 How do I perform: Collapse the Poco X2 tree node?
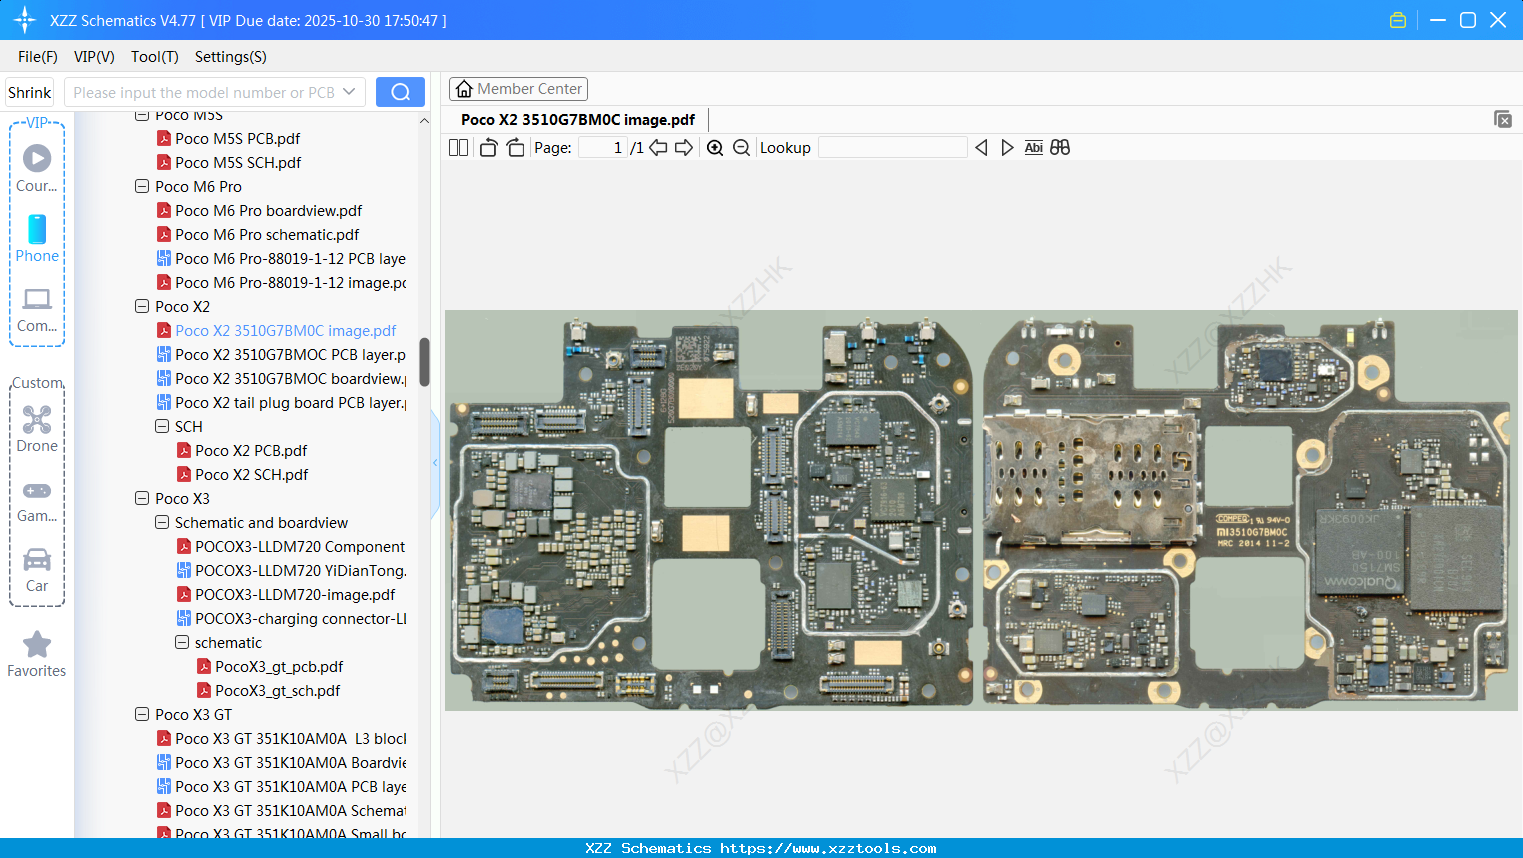(x=141, y=306)
